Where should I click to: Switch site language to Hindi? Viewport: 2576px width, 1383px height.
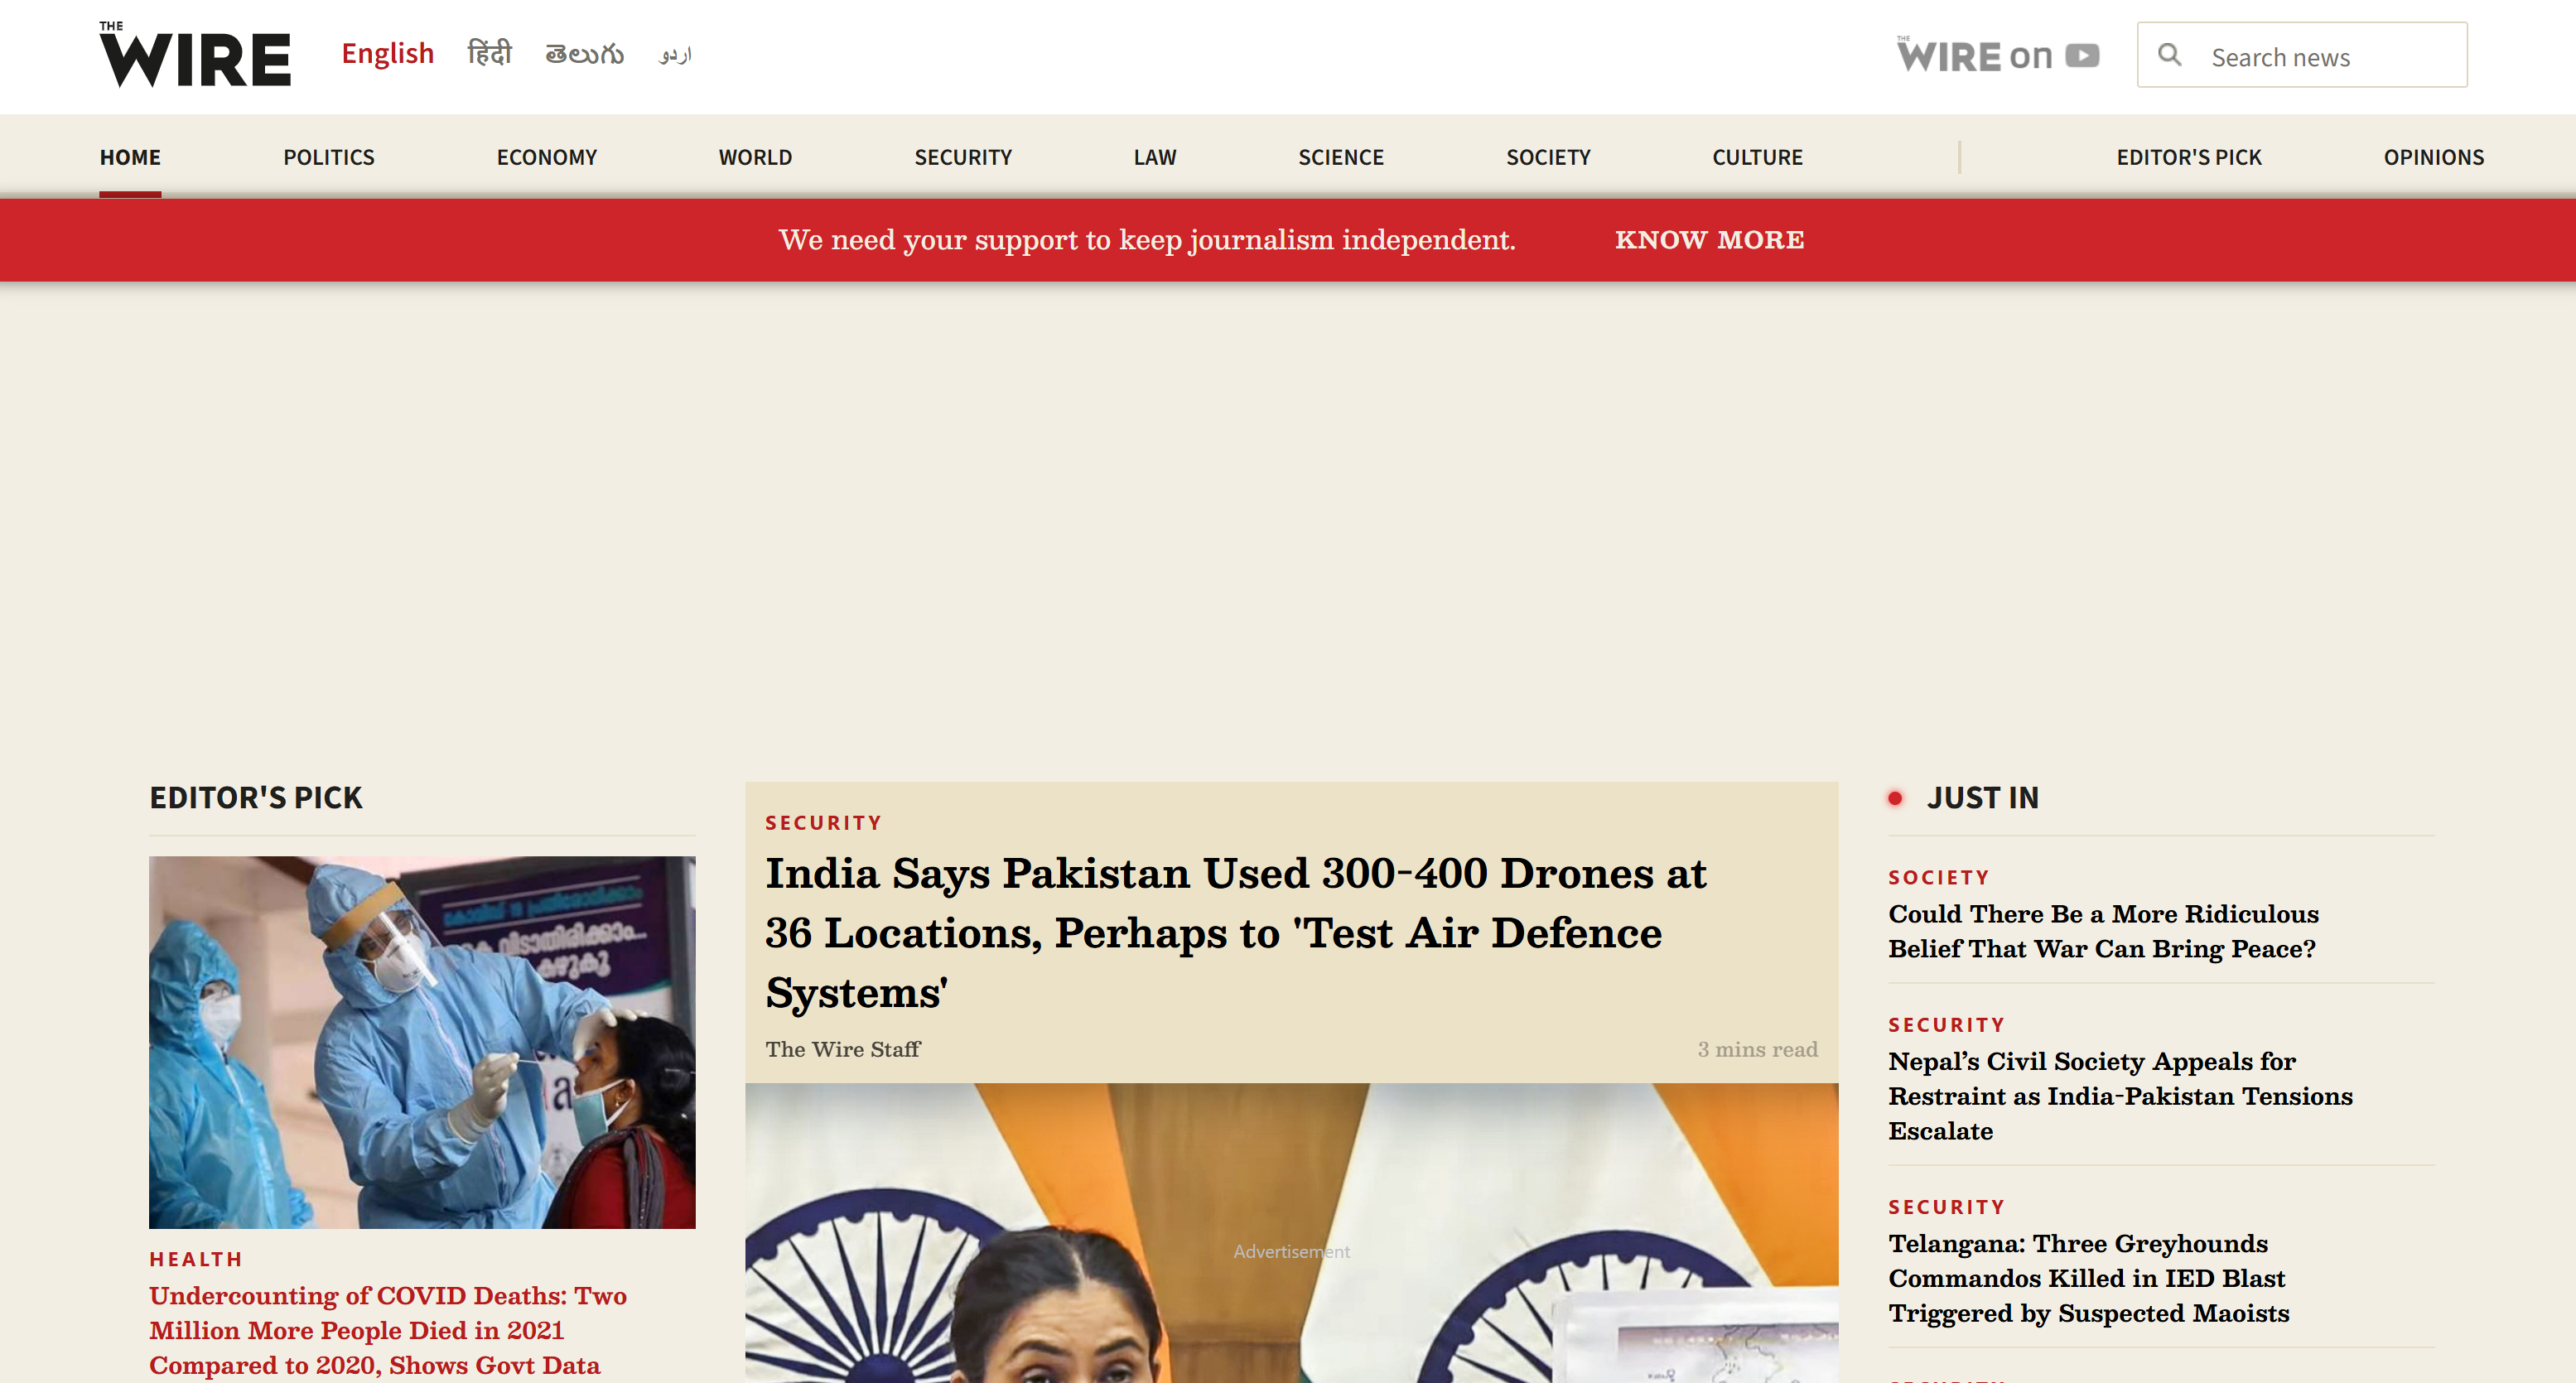[x=489, y=53]
